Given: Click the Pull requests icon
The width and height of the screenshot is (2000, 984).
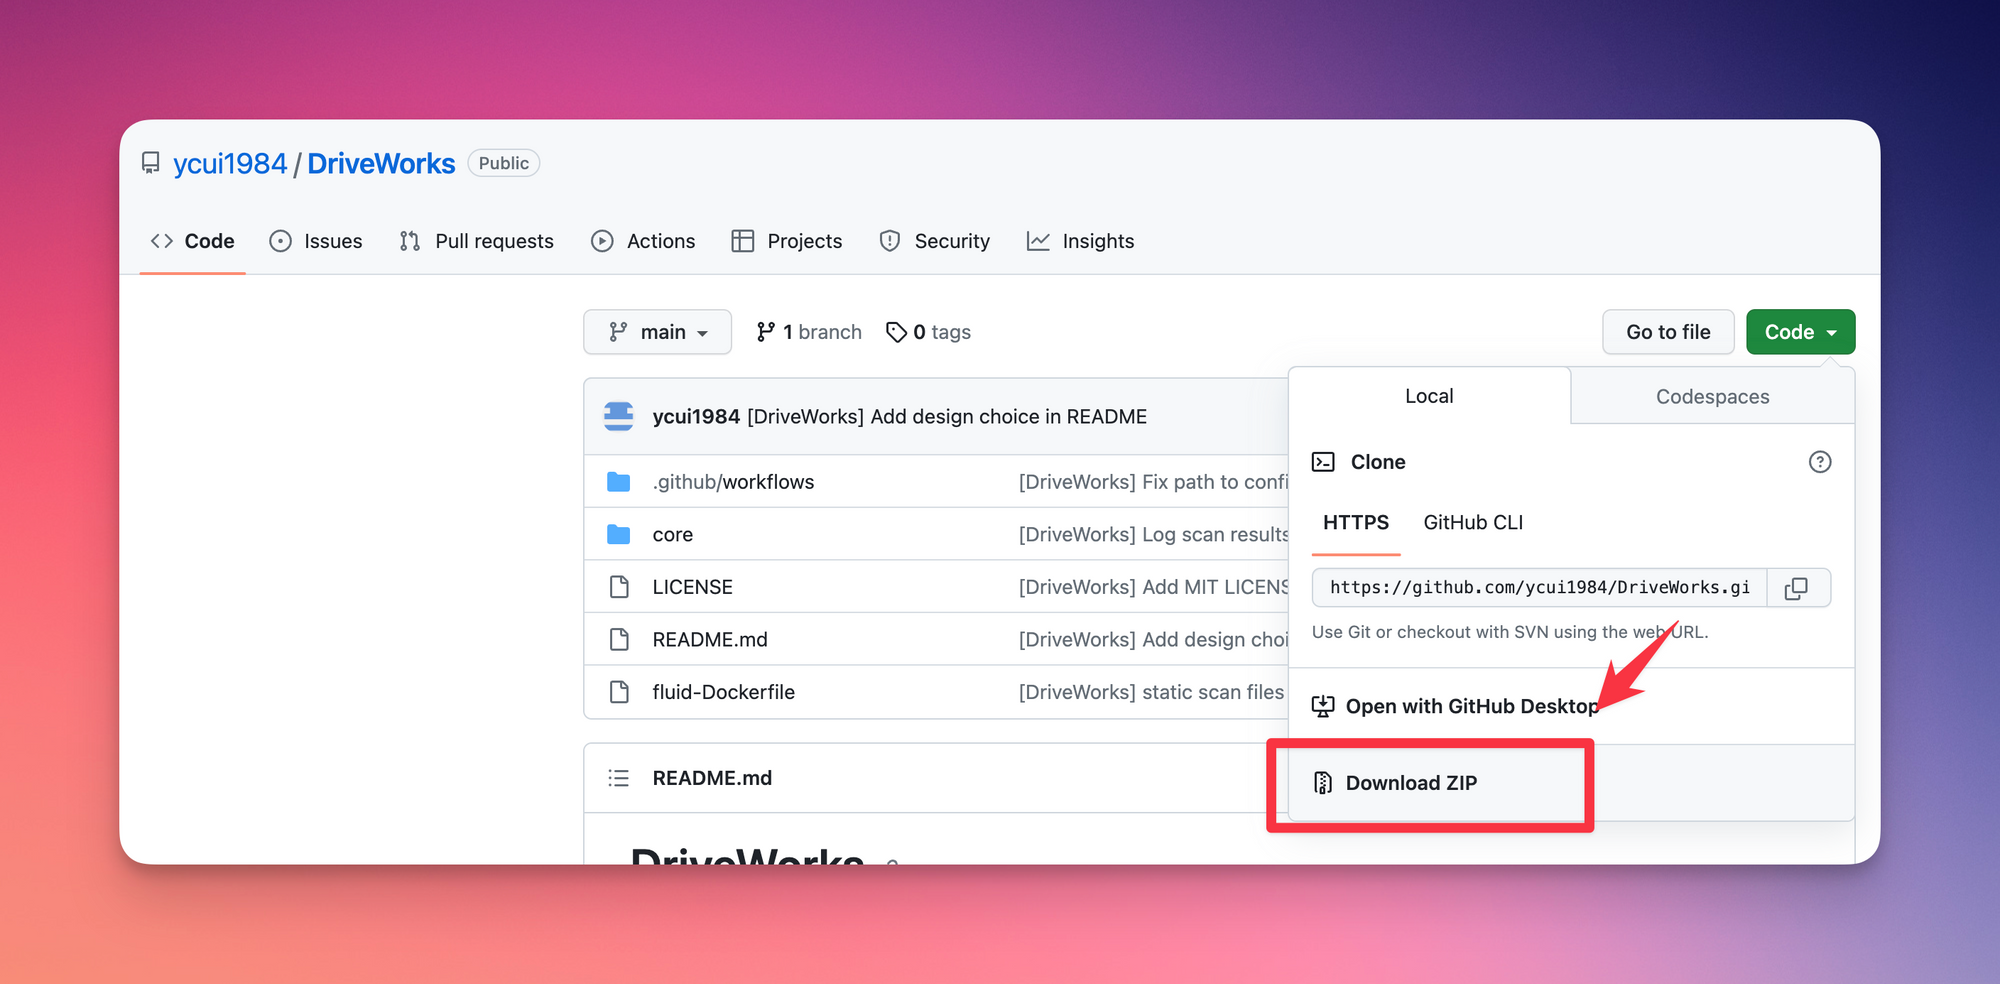Looking at the screenshot, I should point(410,241).
